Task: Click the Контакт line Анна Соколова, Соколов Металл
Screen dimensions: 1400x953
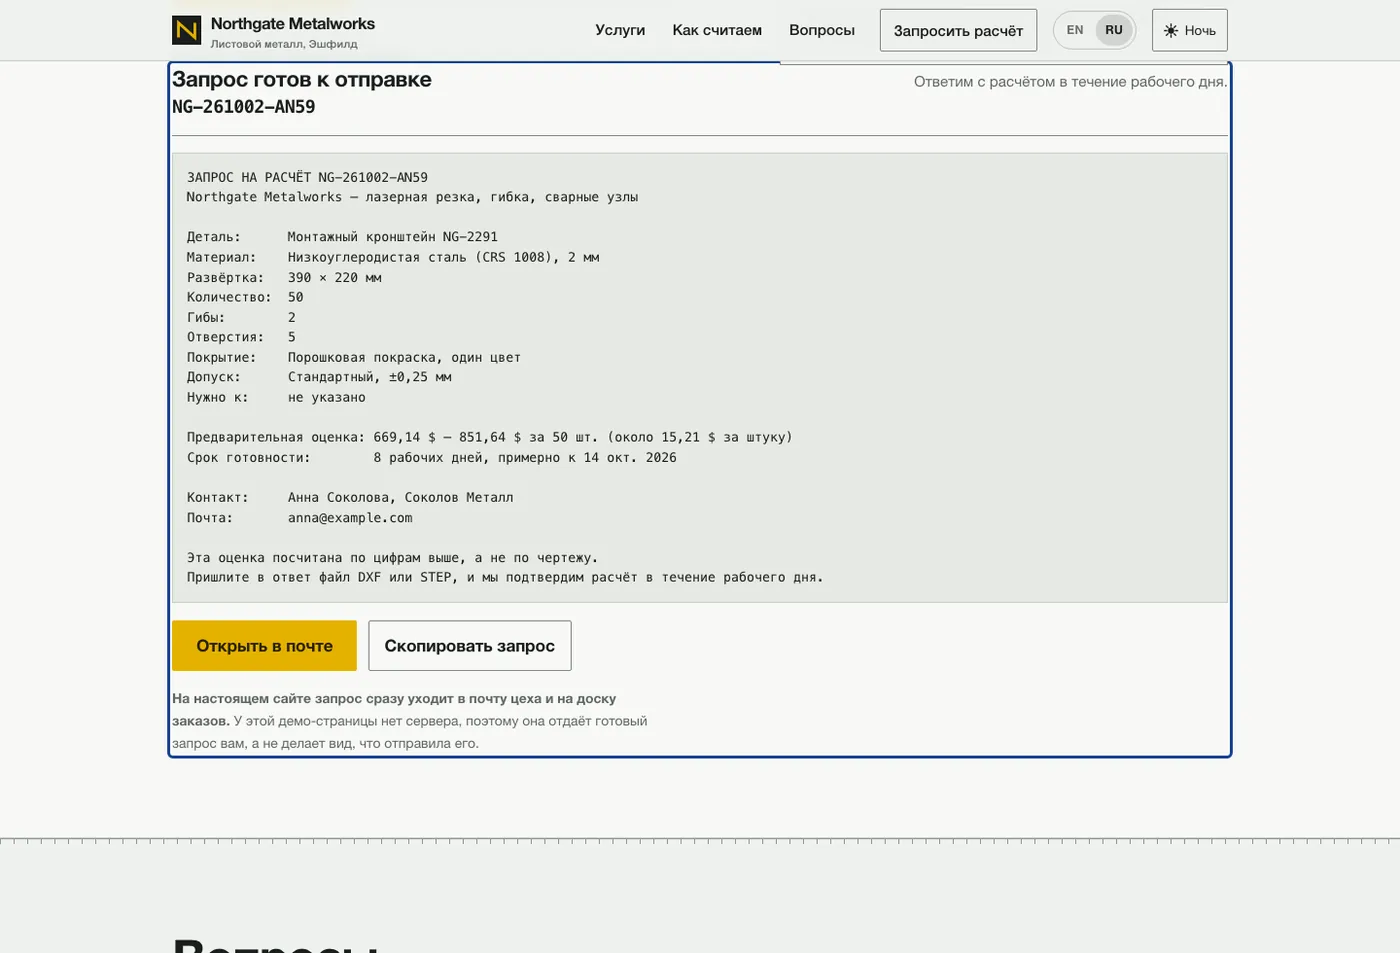Action: (x=350, y=497)
